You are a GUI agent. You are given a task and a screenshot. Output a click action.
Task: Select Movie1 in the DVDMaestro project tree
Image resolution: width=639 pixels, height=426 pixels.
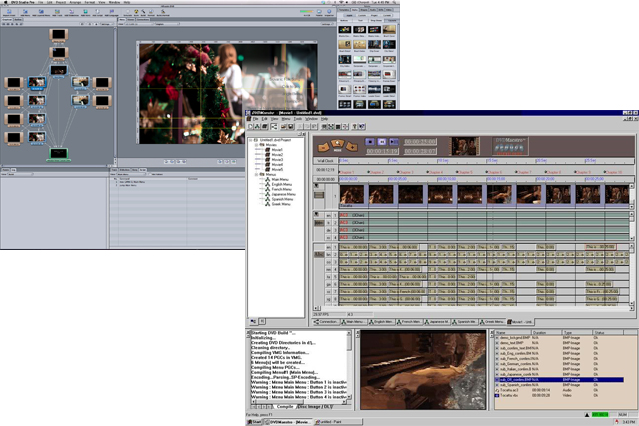[x=277, y=150]
